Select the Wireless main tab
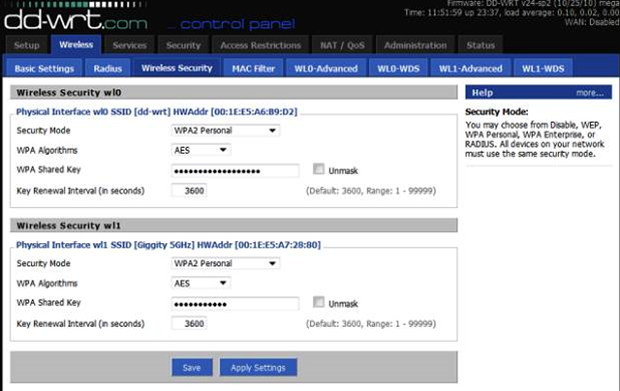This screenshot has height=391, width=620. tap(76, 45)
